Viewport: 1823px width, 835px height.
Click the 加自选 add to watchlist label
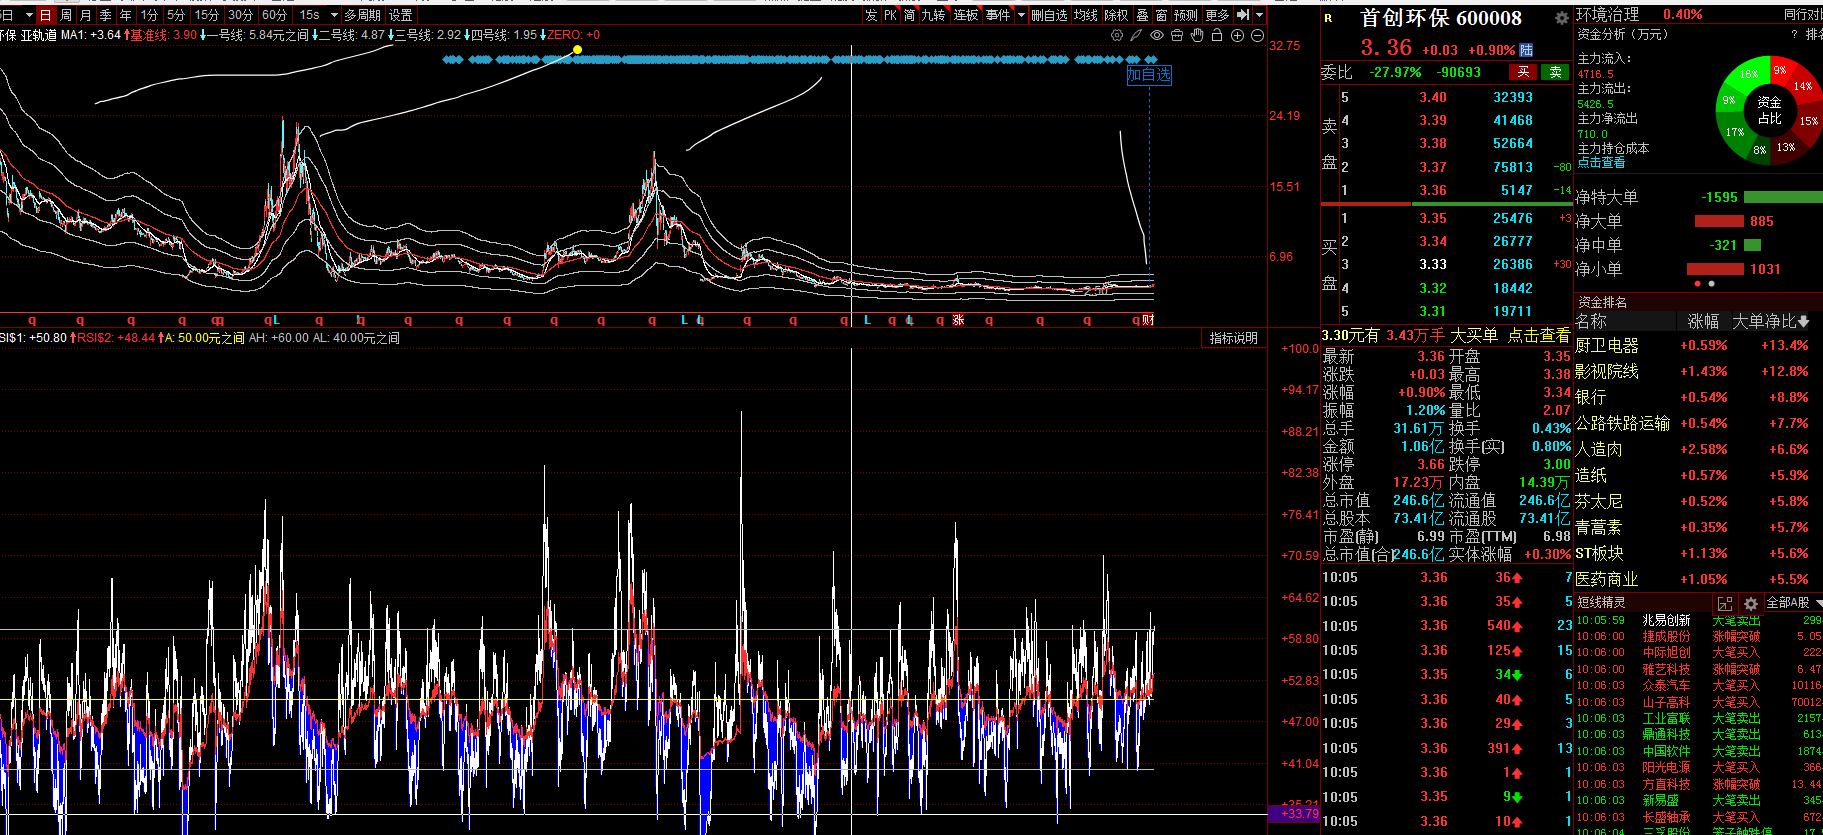pos(1148,74)
